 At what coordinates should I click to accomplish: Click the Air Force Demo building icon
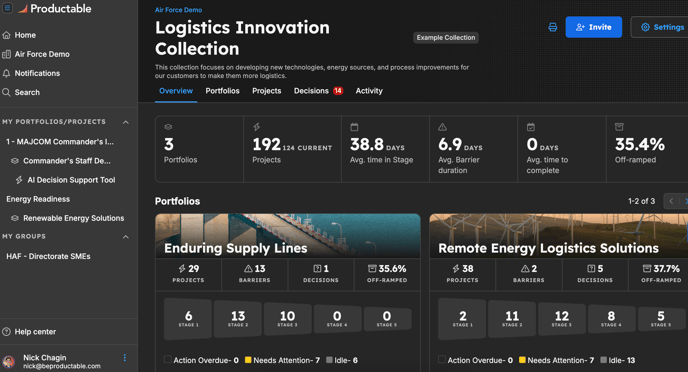7,54
